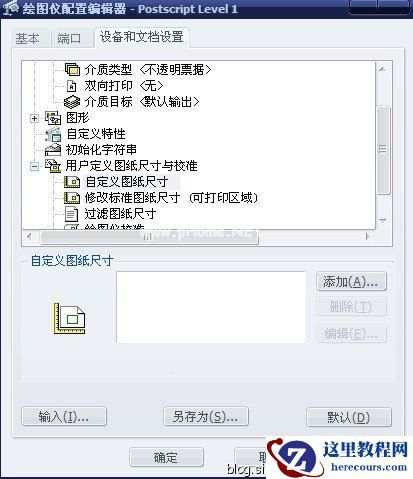Open the 端口 tab
The height and width of the screenshot is (479, 413).
pyautogui.click(x=69, y=39)
